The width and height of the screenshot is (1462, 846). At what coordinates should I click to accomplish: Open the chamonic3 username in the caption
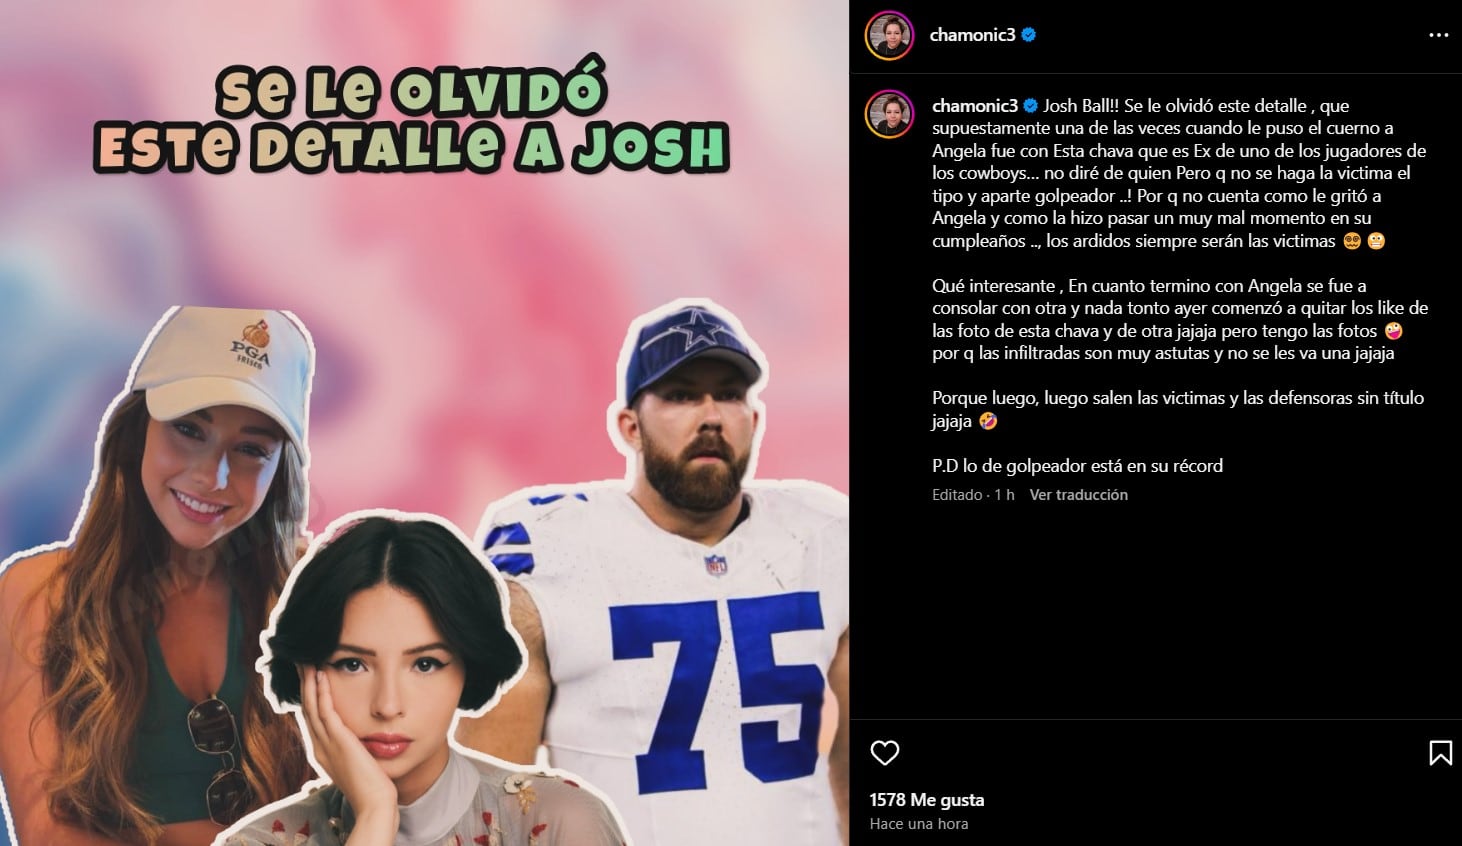[975, 106]
